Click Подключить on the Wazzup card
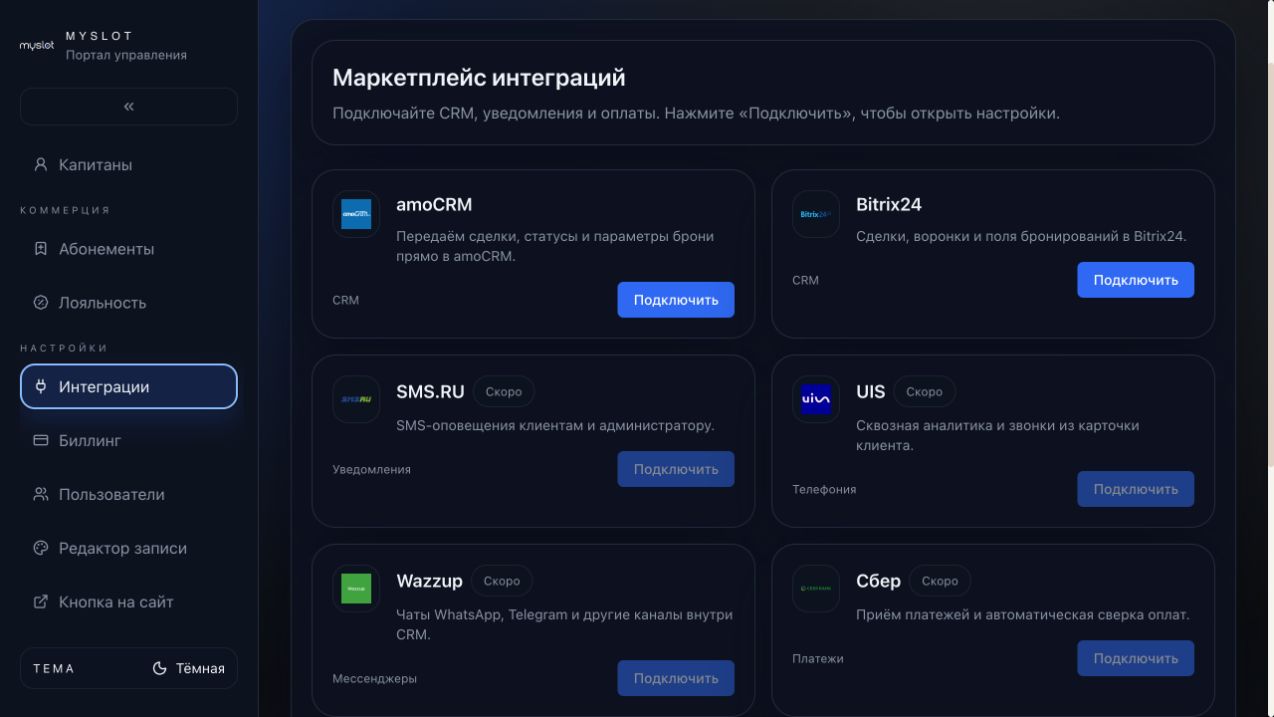The height and width of the screenshot is (717, 1274). (x=676, y=678)
